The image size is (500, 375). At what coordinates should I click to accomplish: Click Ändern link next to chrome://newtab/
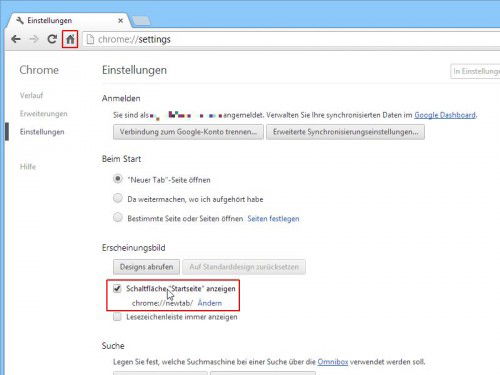(x=210, y=303)
